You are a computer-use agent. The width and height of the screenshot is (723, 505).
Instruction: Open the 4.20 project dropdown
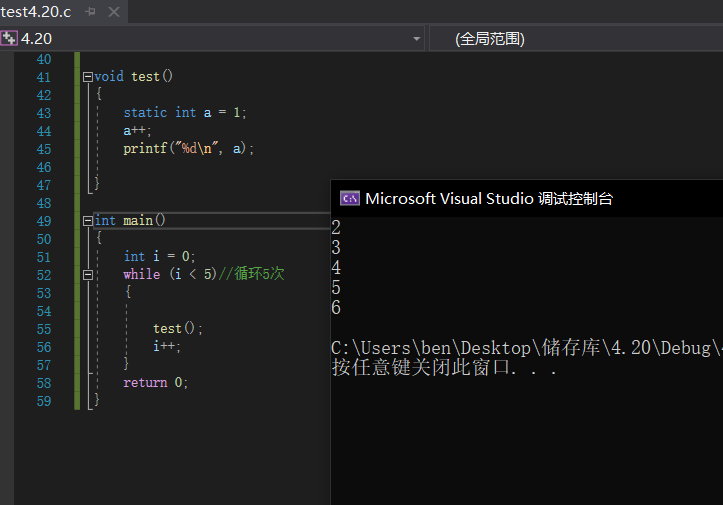(416, 39)
